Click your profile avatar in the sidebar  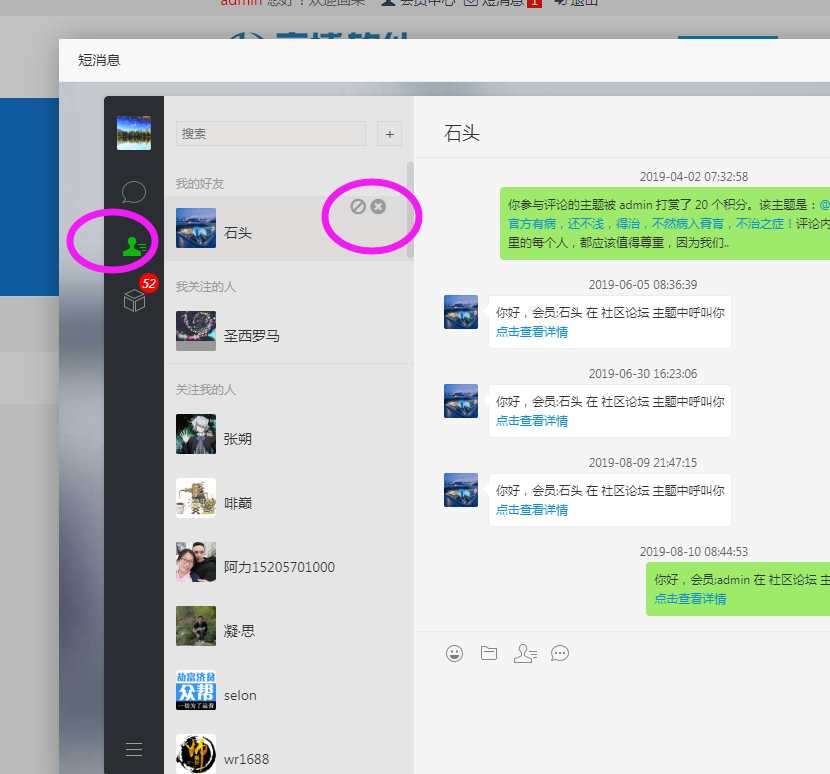pyautogui.click(x=134, y=133)
